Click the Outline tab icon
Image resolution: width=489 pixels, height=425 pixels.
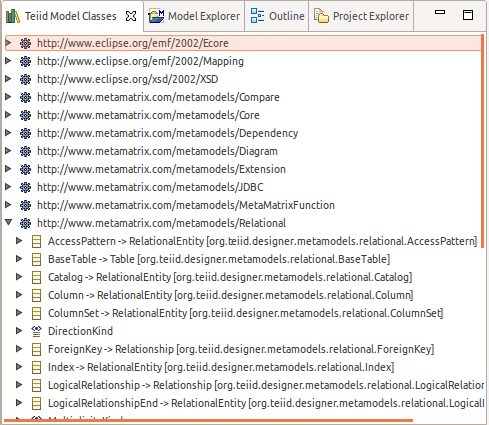257,16
